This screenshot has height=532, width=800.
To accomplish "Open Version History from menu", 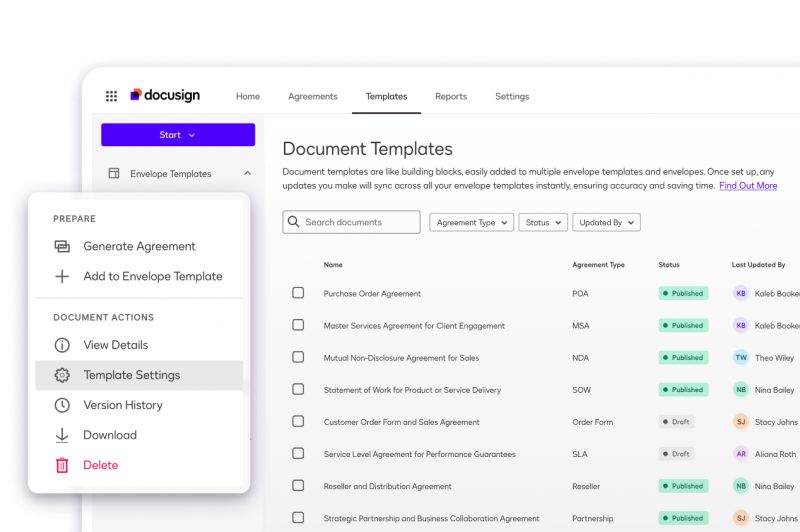I will click(139, 405).
